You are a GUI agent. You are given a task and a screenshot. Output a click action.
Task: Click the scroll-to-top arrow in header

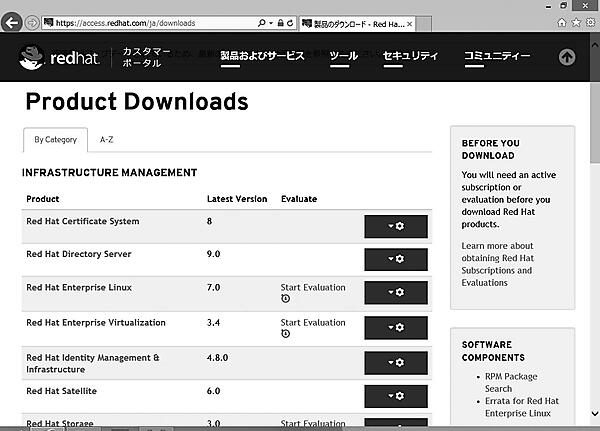click(x=567, y=57)
